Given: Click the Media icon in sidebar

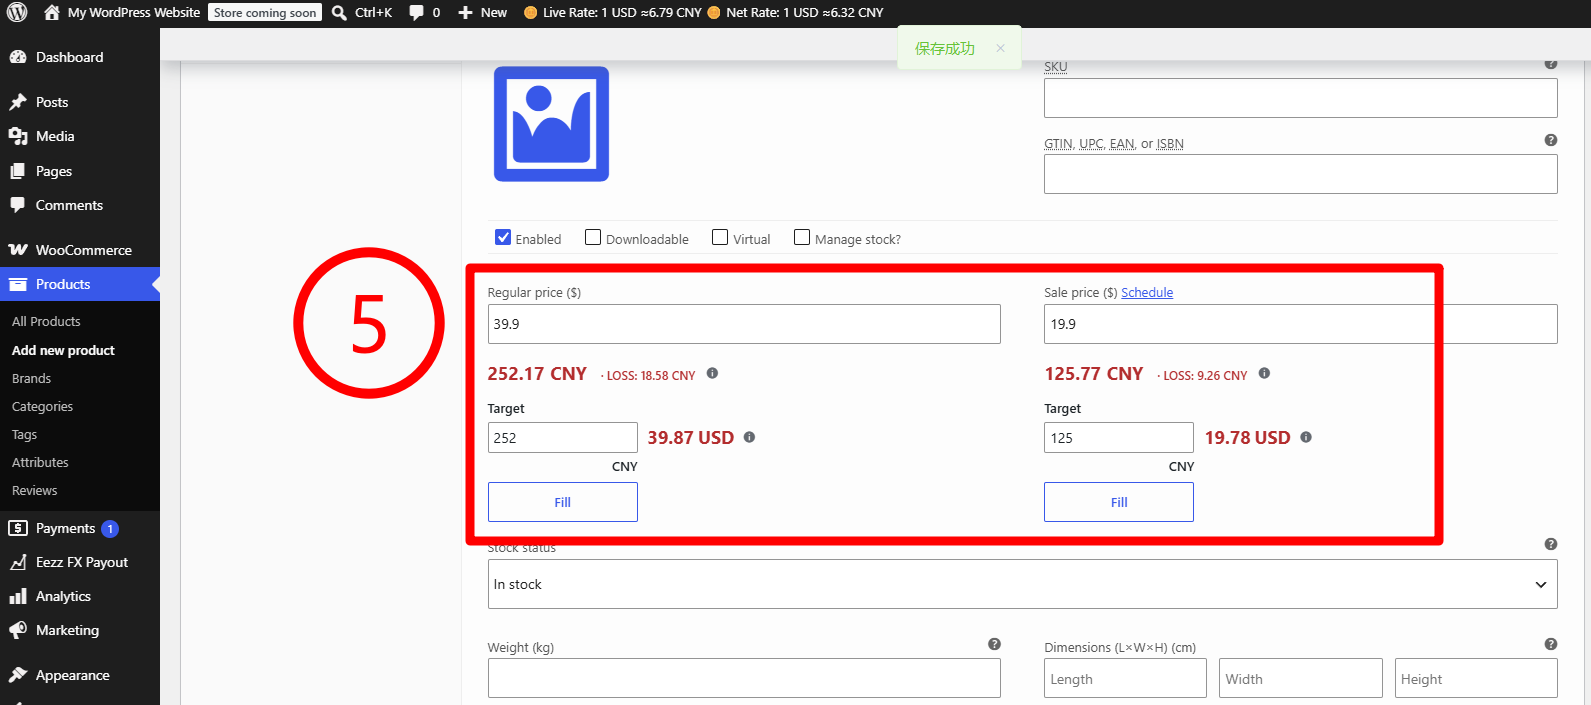Looking at the screenshot, I should tap(18, 136).
